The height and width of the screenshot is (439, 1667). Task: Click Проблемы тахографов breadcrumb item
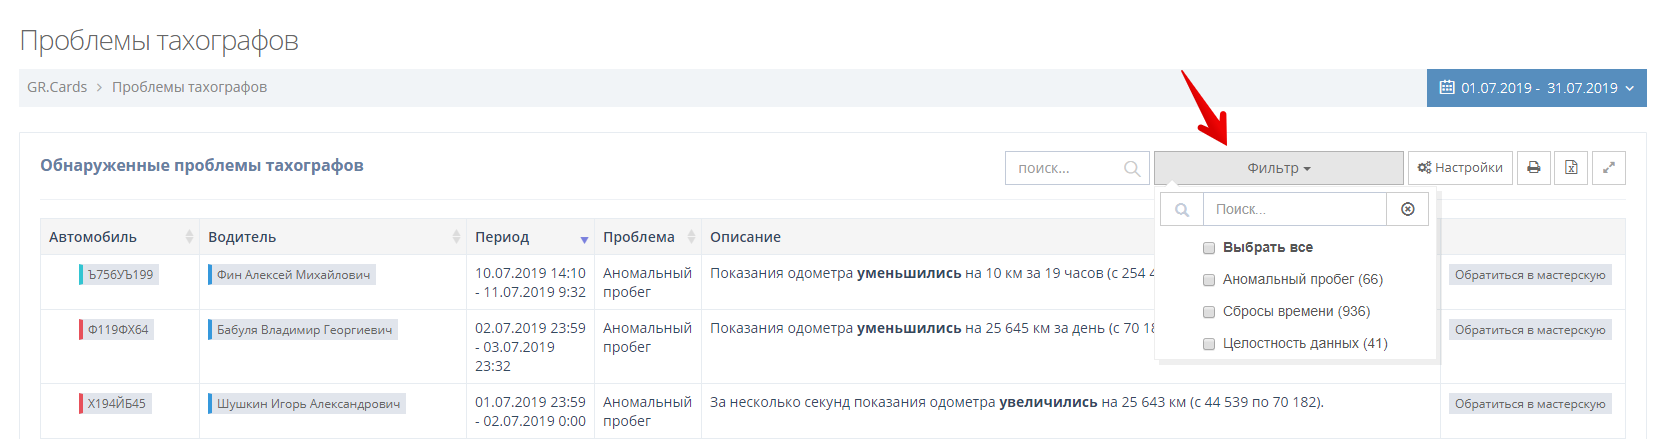tap(189, 87)
